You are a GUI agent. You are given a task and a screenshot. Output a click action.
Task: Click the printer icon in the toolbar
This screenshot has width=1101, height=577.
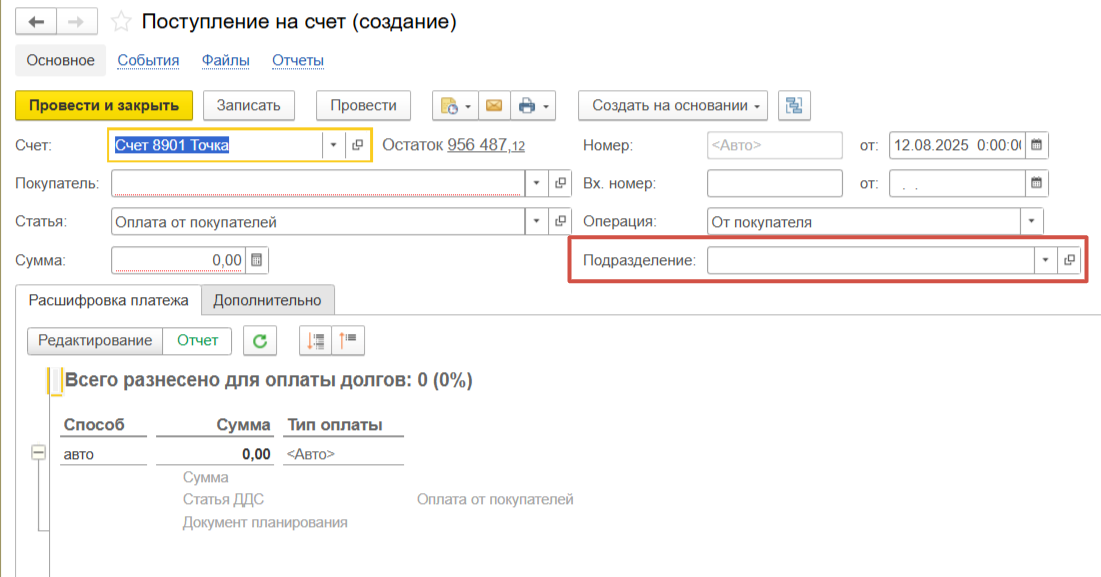click(526, 106)
